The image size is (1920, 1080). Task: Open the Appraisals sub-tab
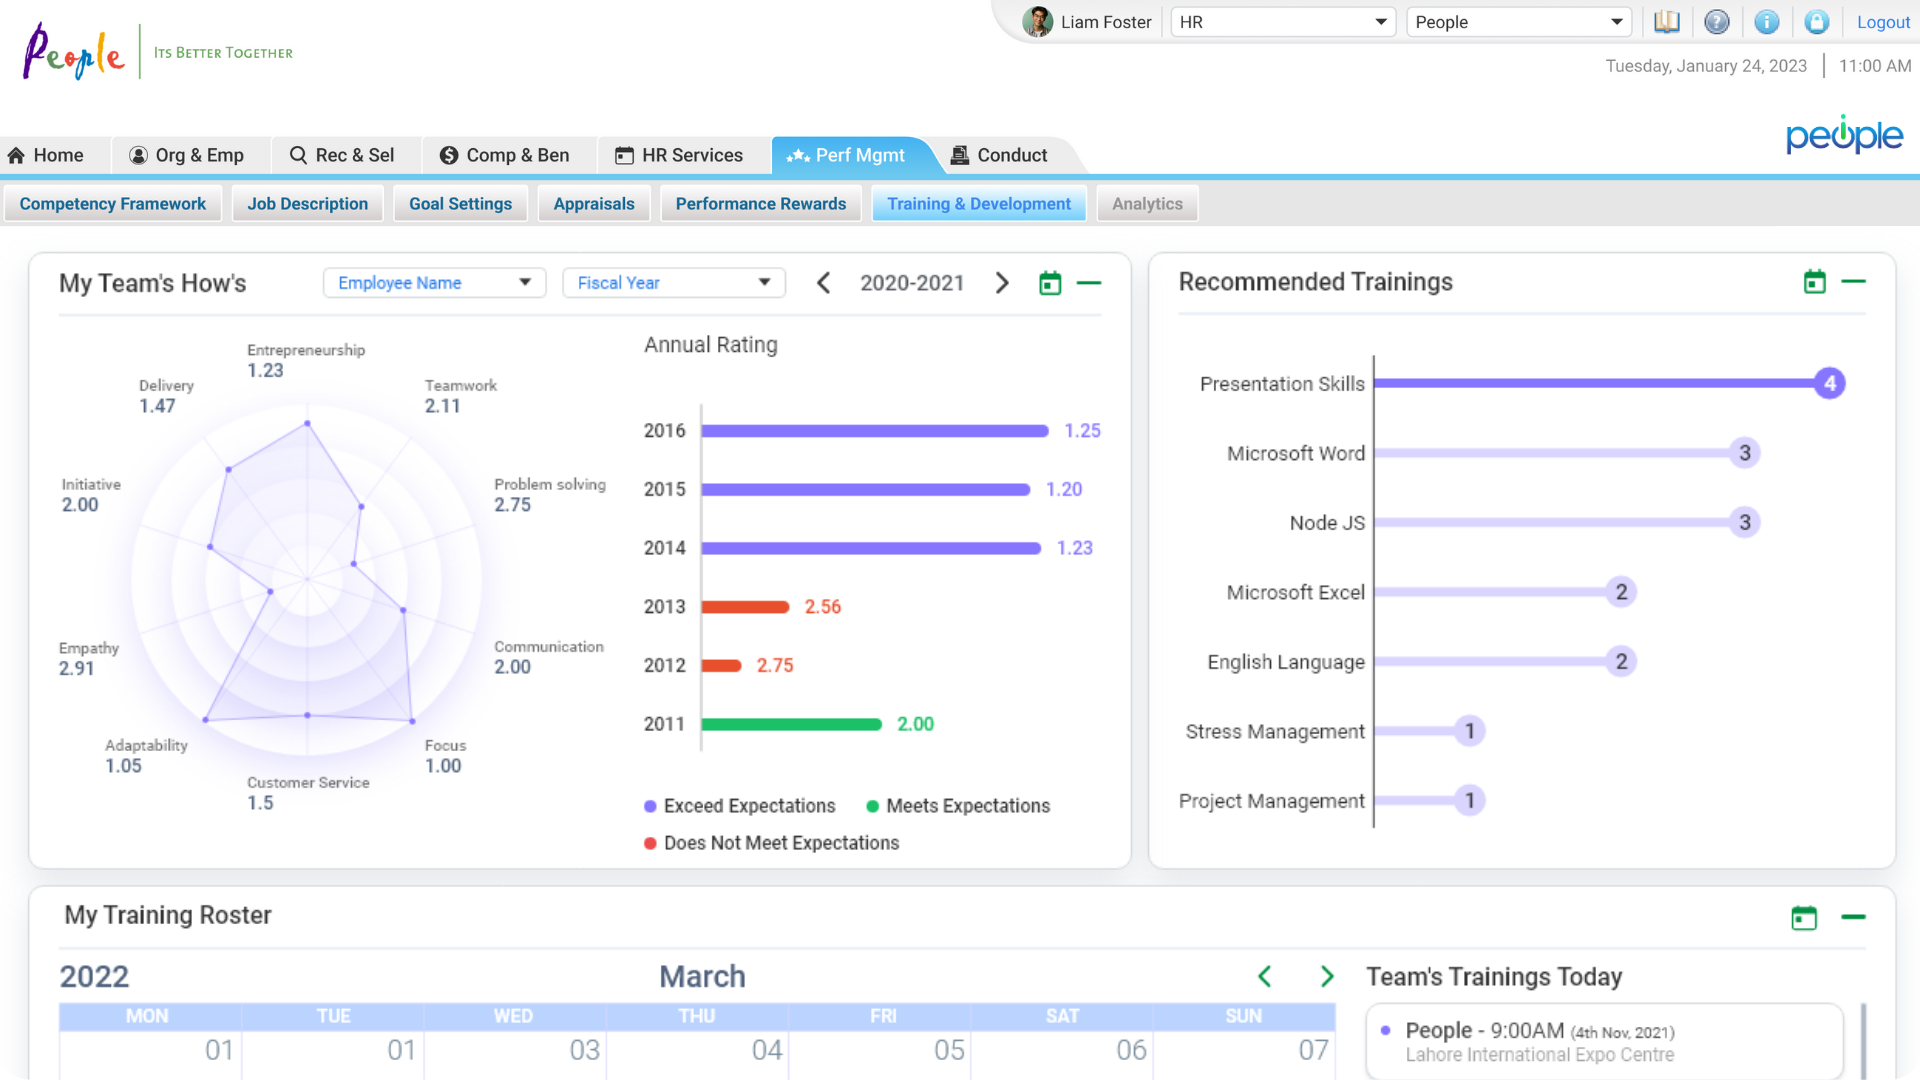pos(594,204)
